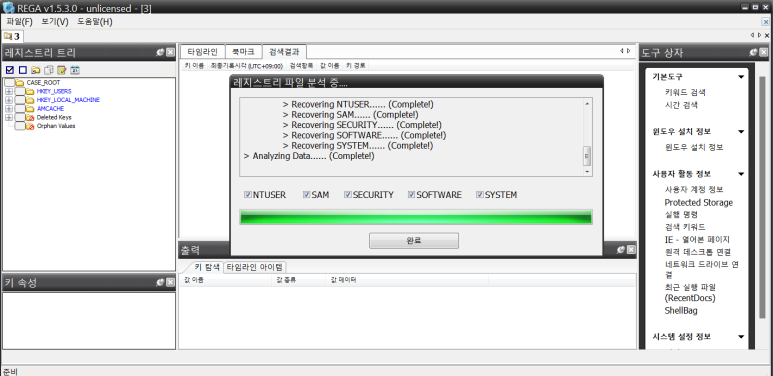Toggle the CASE_ROOT checkbox

pyautogui.click(x=10, y=83)
